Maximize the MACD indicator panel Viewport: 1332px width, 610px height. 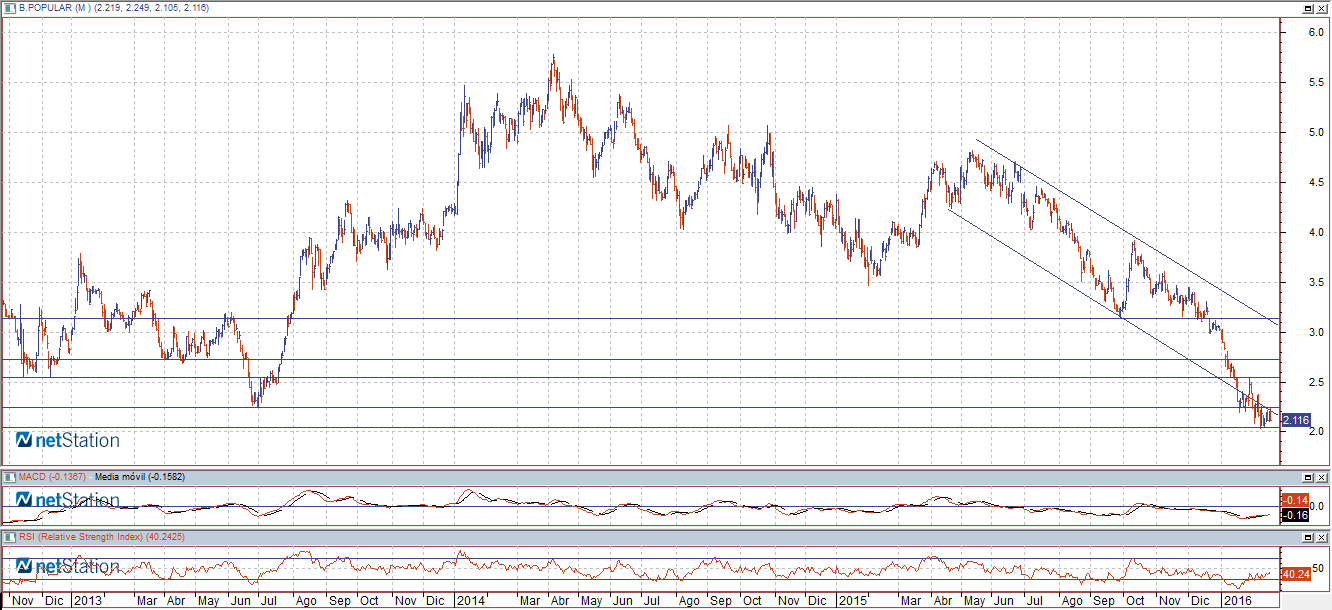click(1308, 477)
